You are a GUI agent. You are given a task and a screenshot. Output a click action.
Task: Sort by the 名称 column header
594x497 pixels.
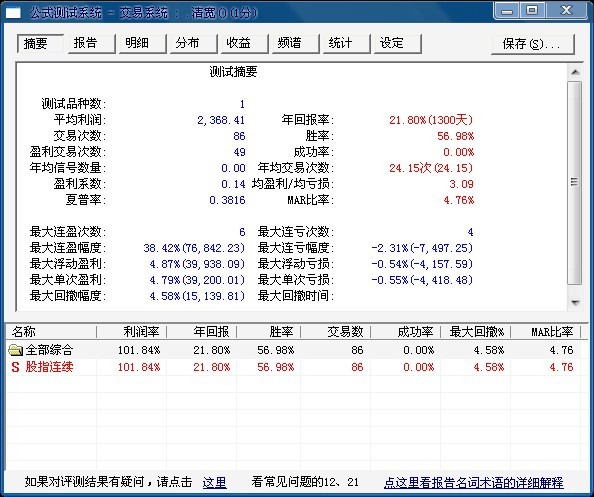pos(51,332)
